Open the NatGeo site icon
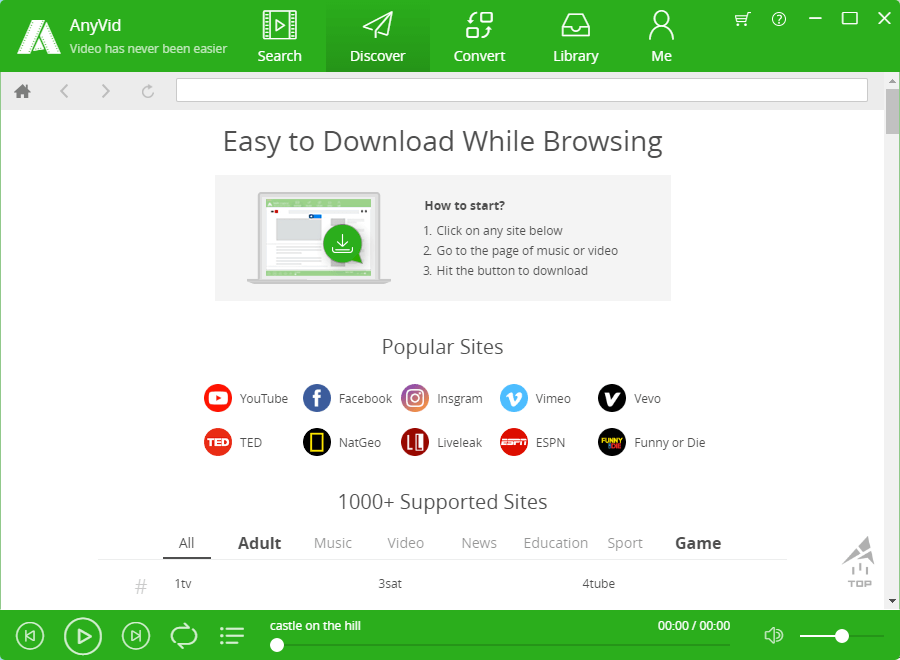Image resolution: width=900 pixels, height=660 pixels. (x=317, y=442)
